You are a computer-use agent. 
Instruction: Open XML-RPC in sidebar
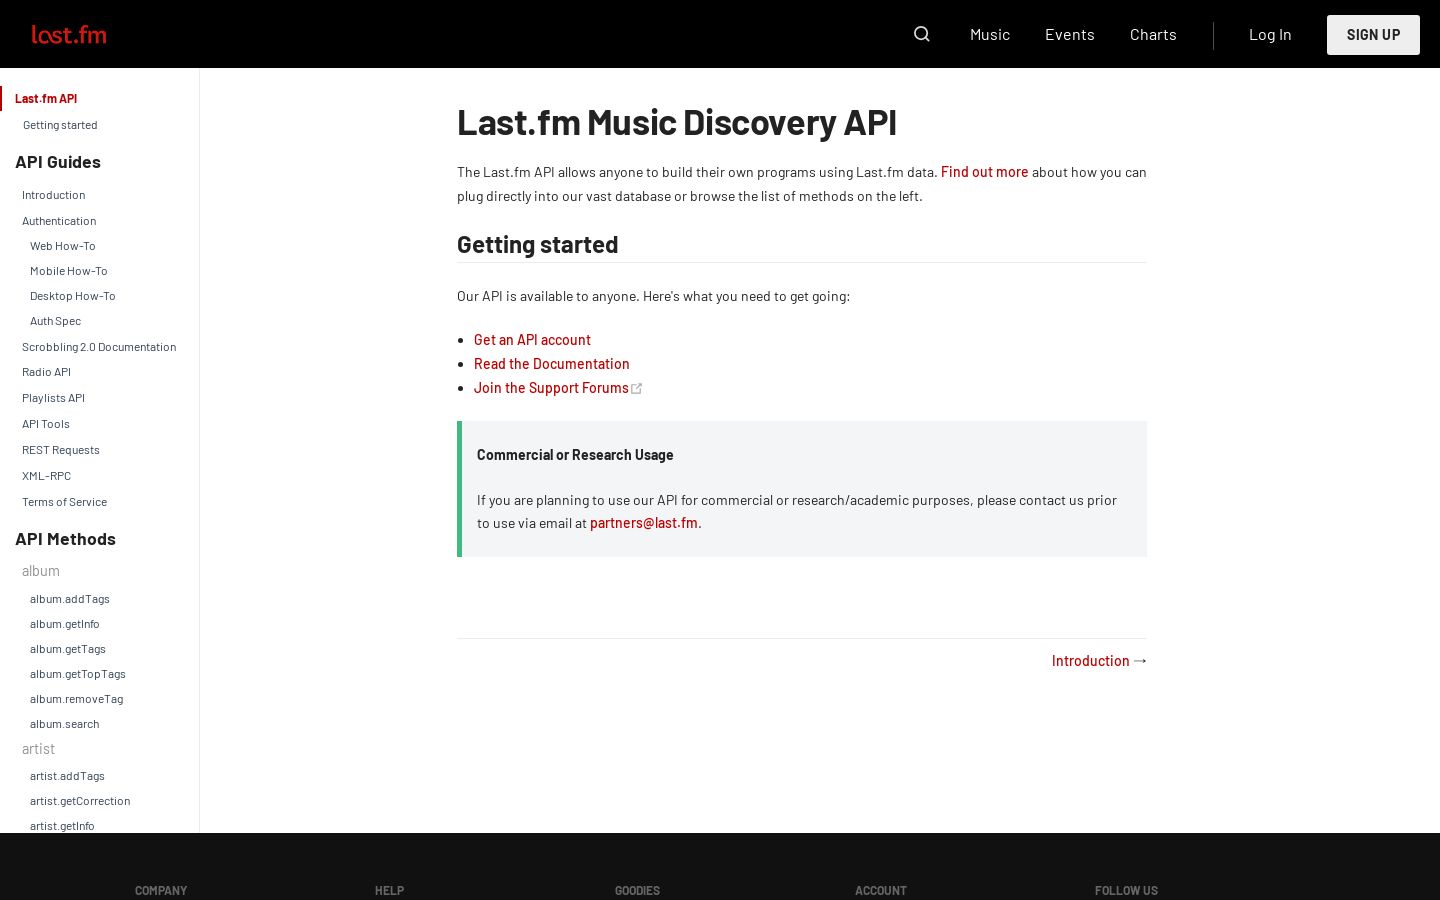click(x=46, y=476)
